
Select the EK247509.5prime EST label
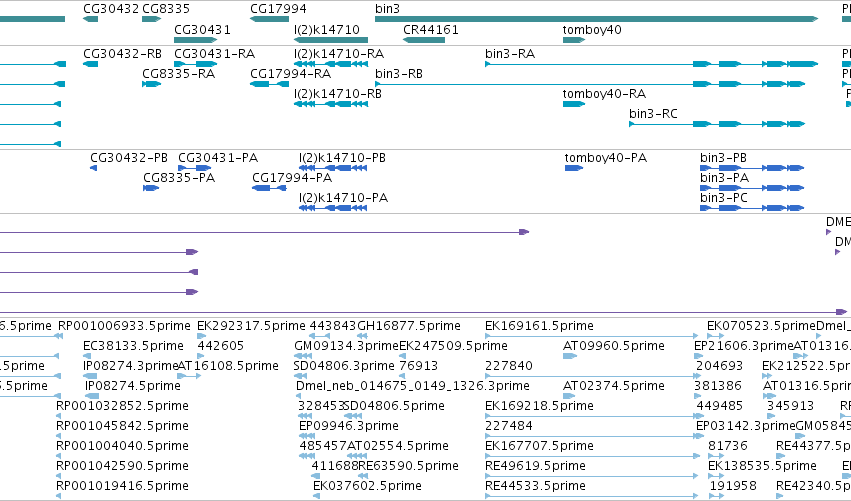(454, 346)
